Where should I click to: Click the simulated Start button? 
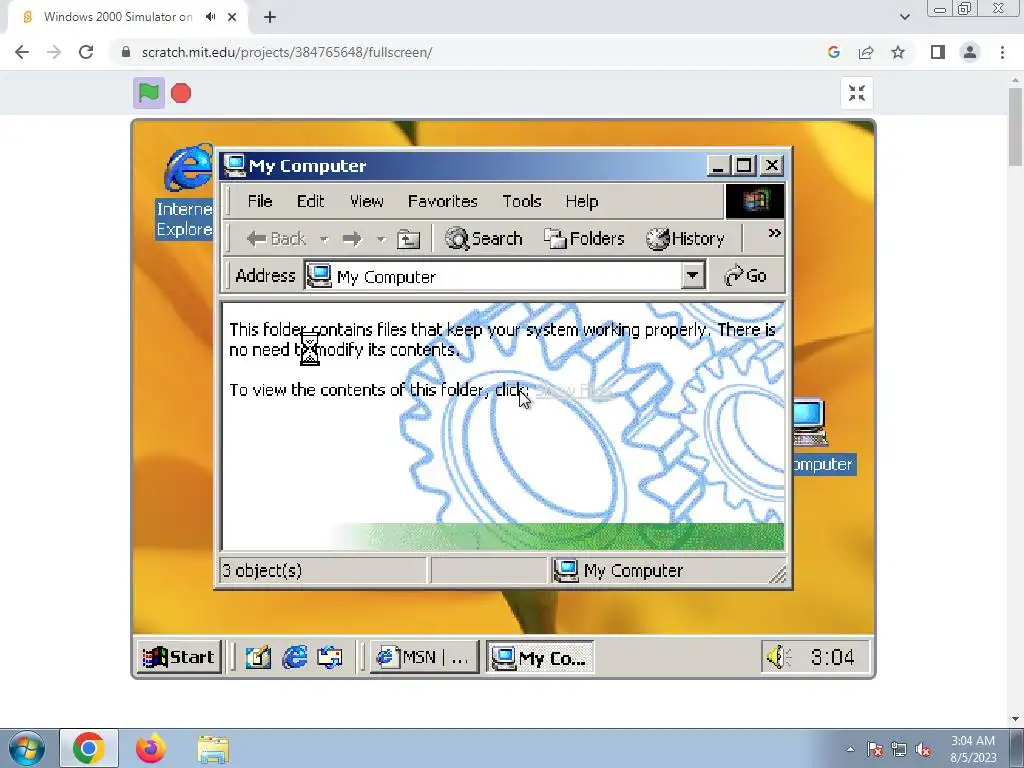click(180, 656)
